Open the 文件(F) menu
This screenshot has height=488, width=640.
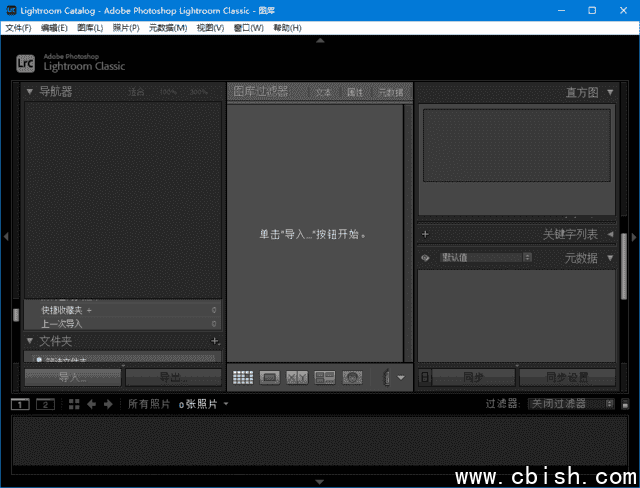(18, 28)
